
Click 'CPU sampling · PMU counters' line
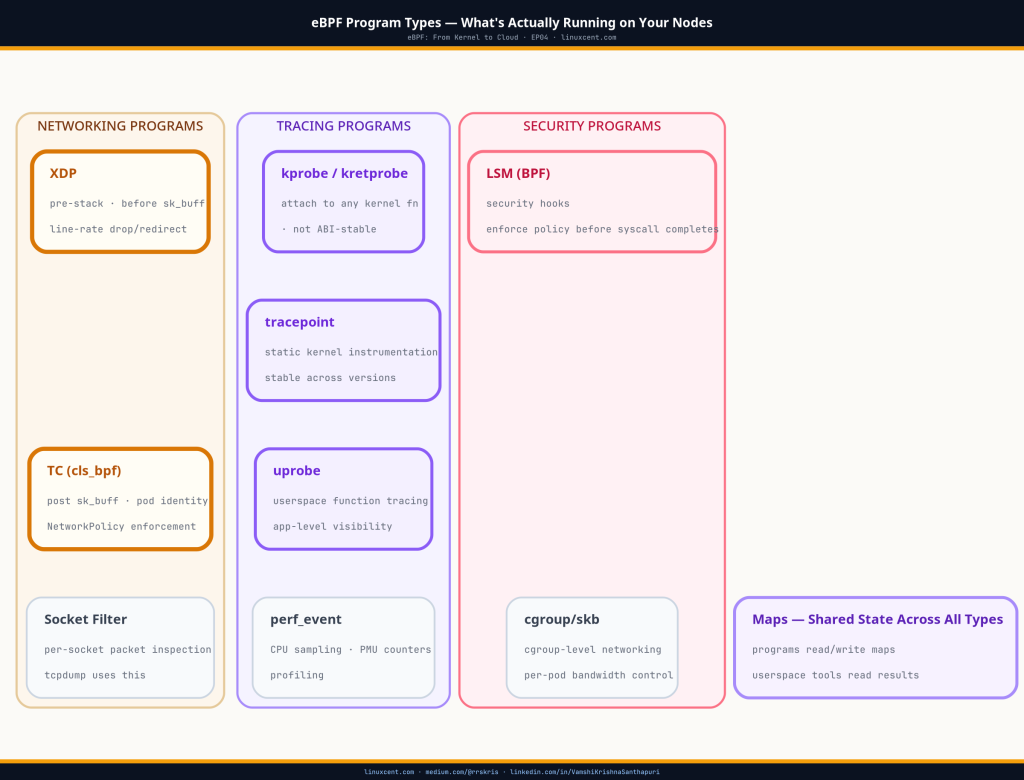pyautogui.click(x=351, y=649)
